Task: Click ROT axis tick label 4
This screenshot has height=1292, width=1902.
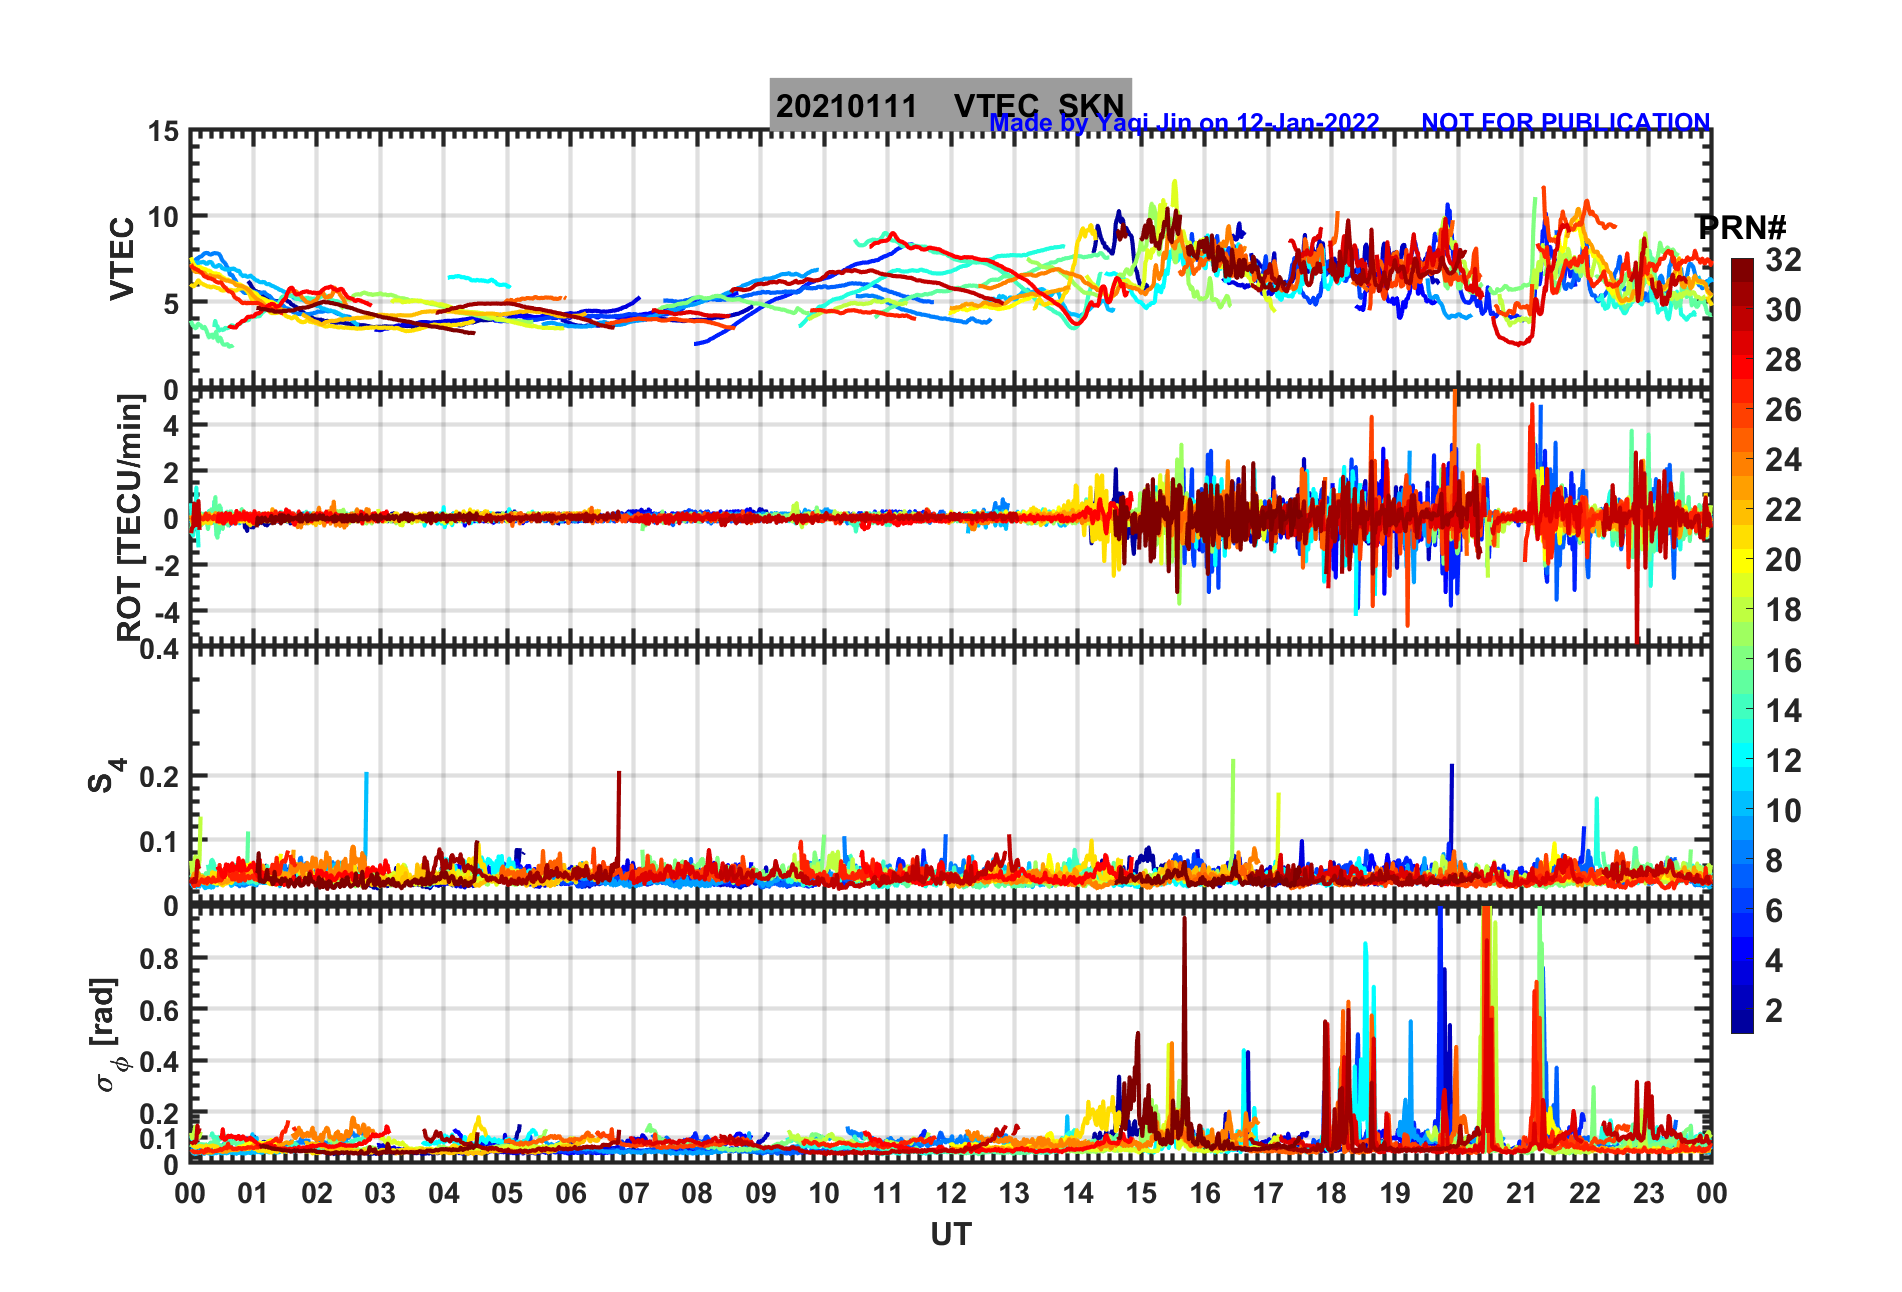Action: click(171, 426)
